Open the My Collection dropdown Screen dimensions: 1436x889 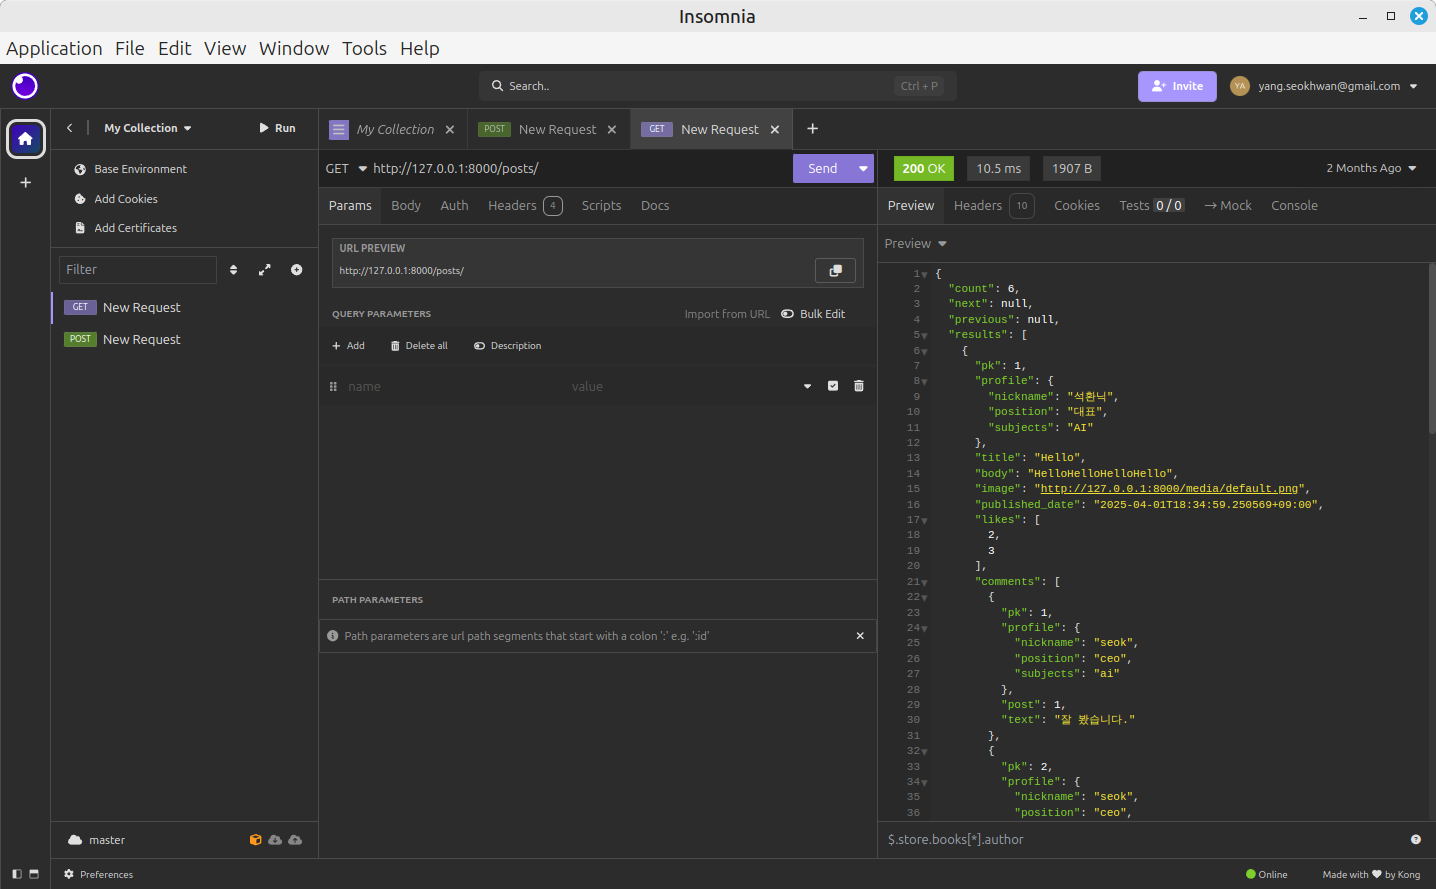pyautogui.click(x=148, y=128)
